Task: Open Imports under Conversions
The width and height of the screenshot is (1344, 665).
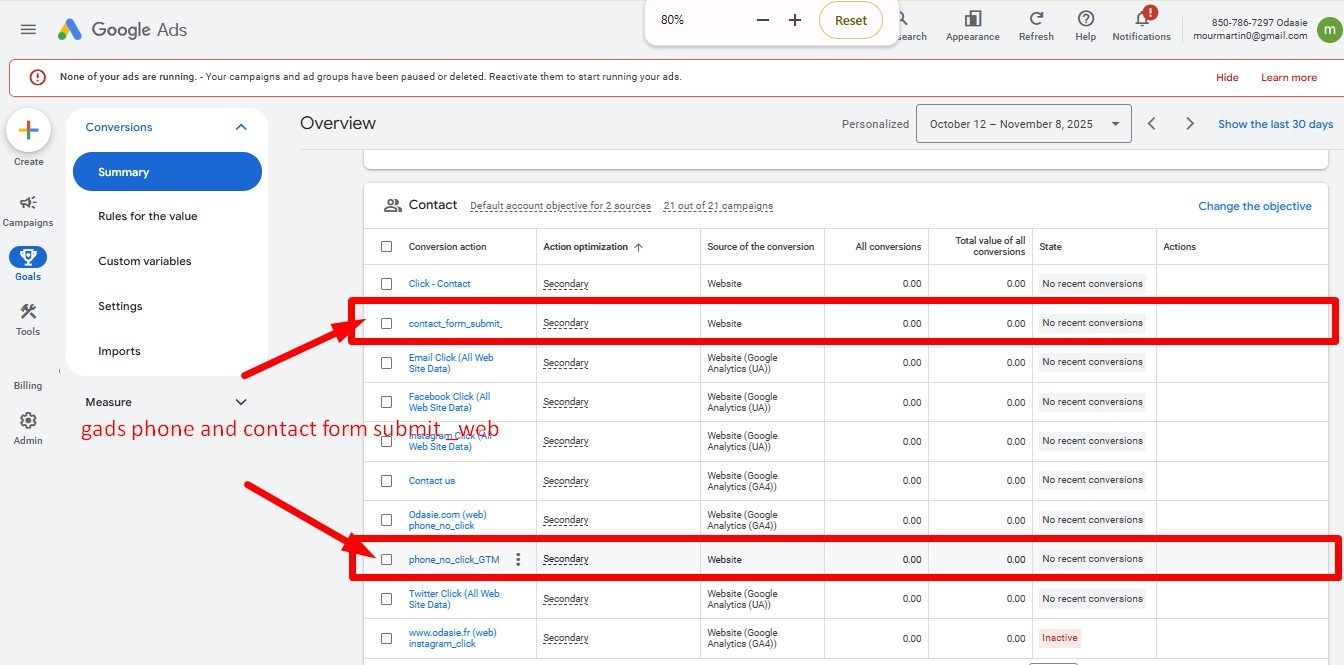Action: tap(119, 351)
